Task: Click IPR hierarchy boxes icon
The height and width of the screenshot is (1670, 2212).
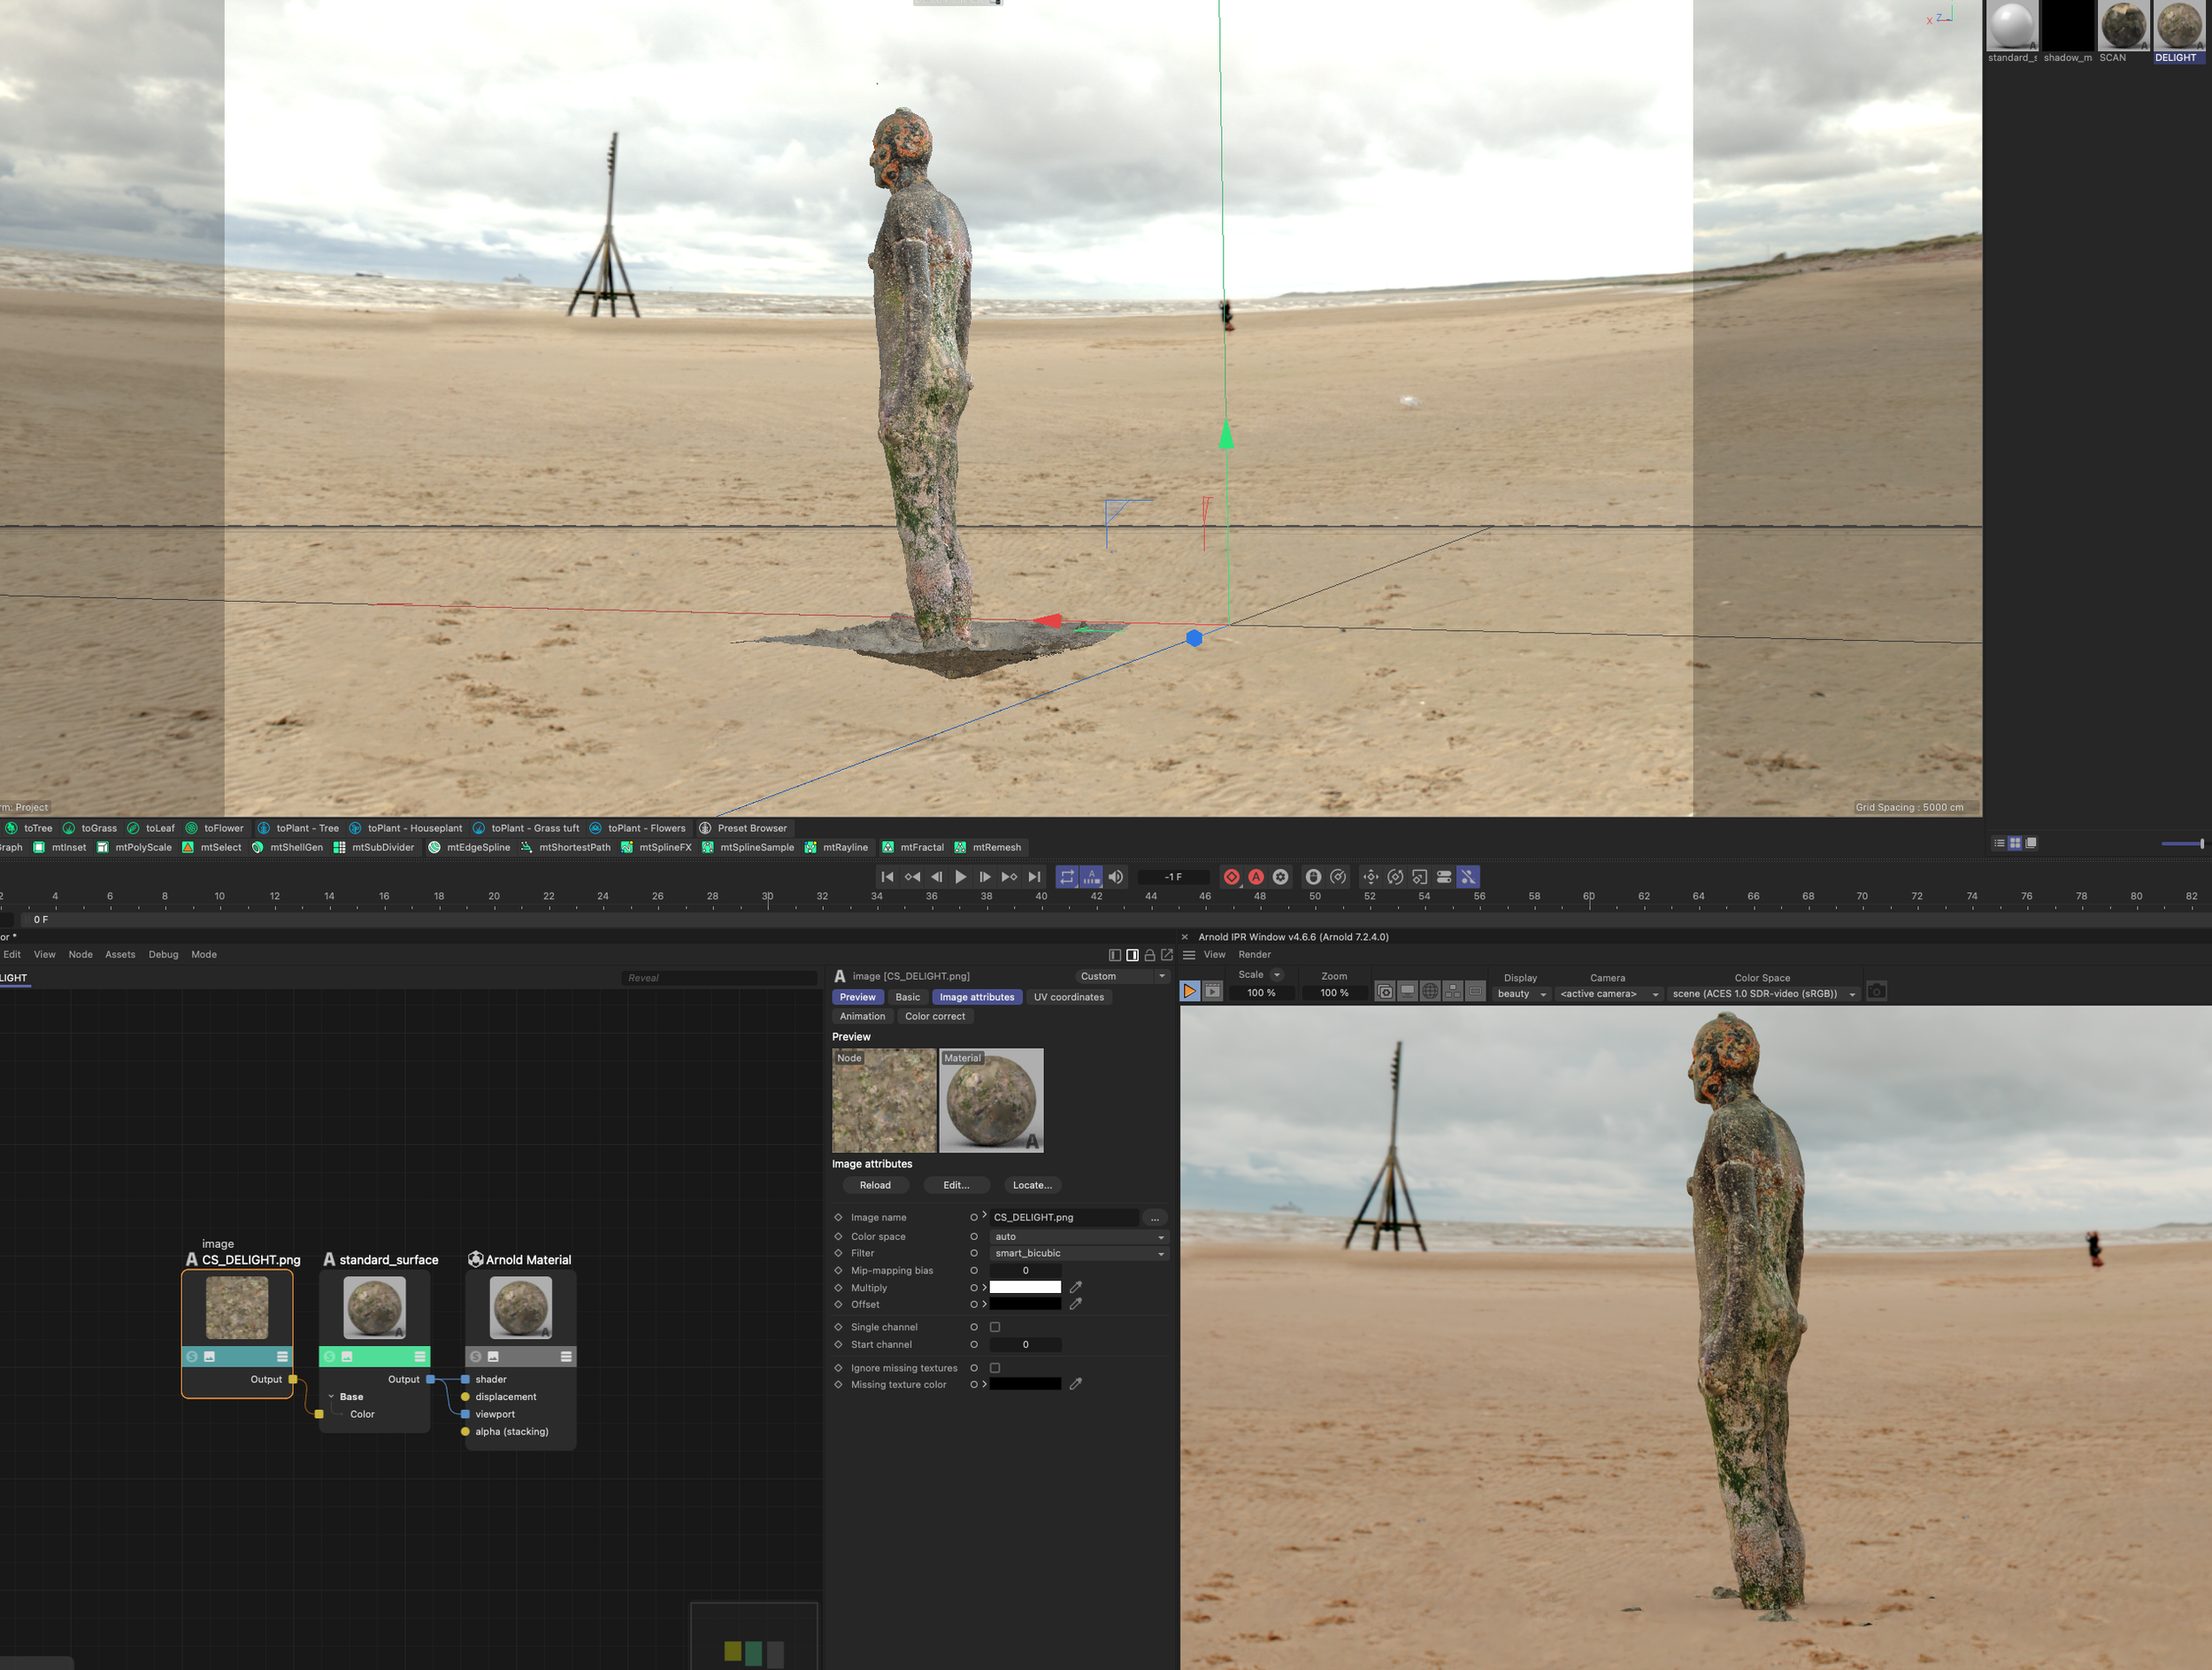Action: pyautogui.click(x=1453, y=992)
